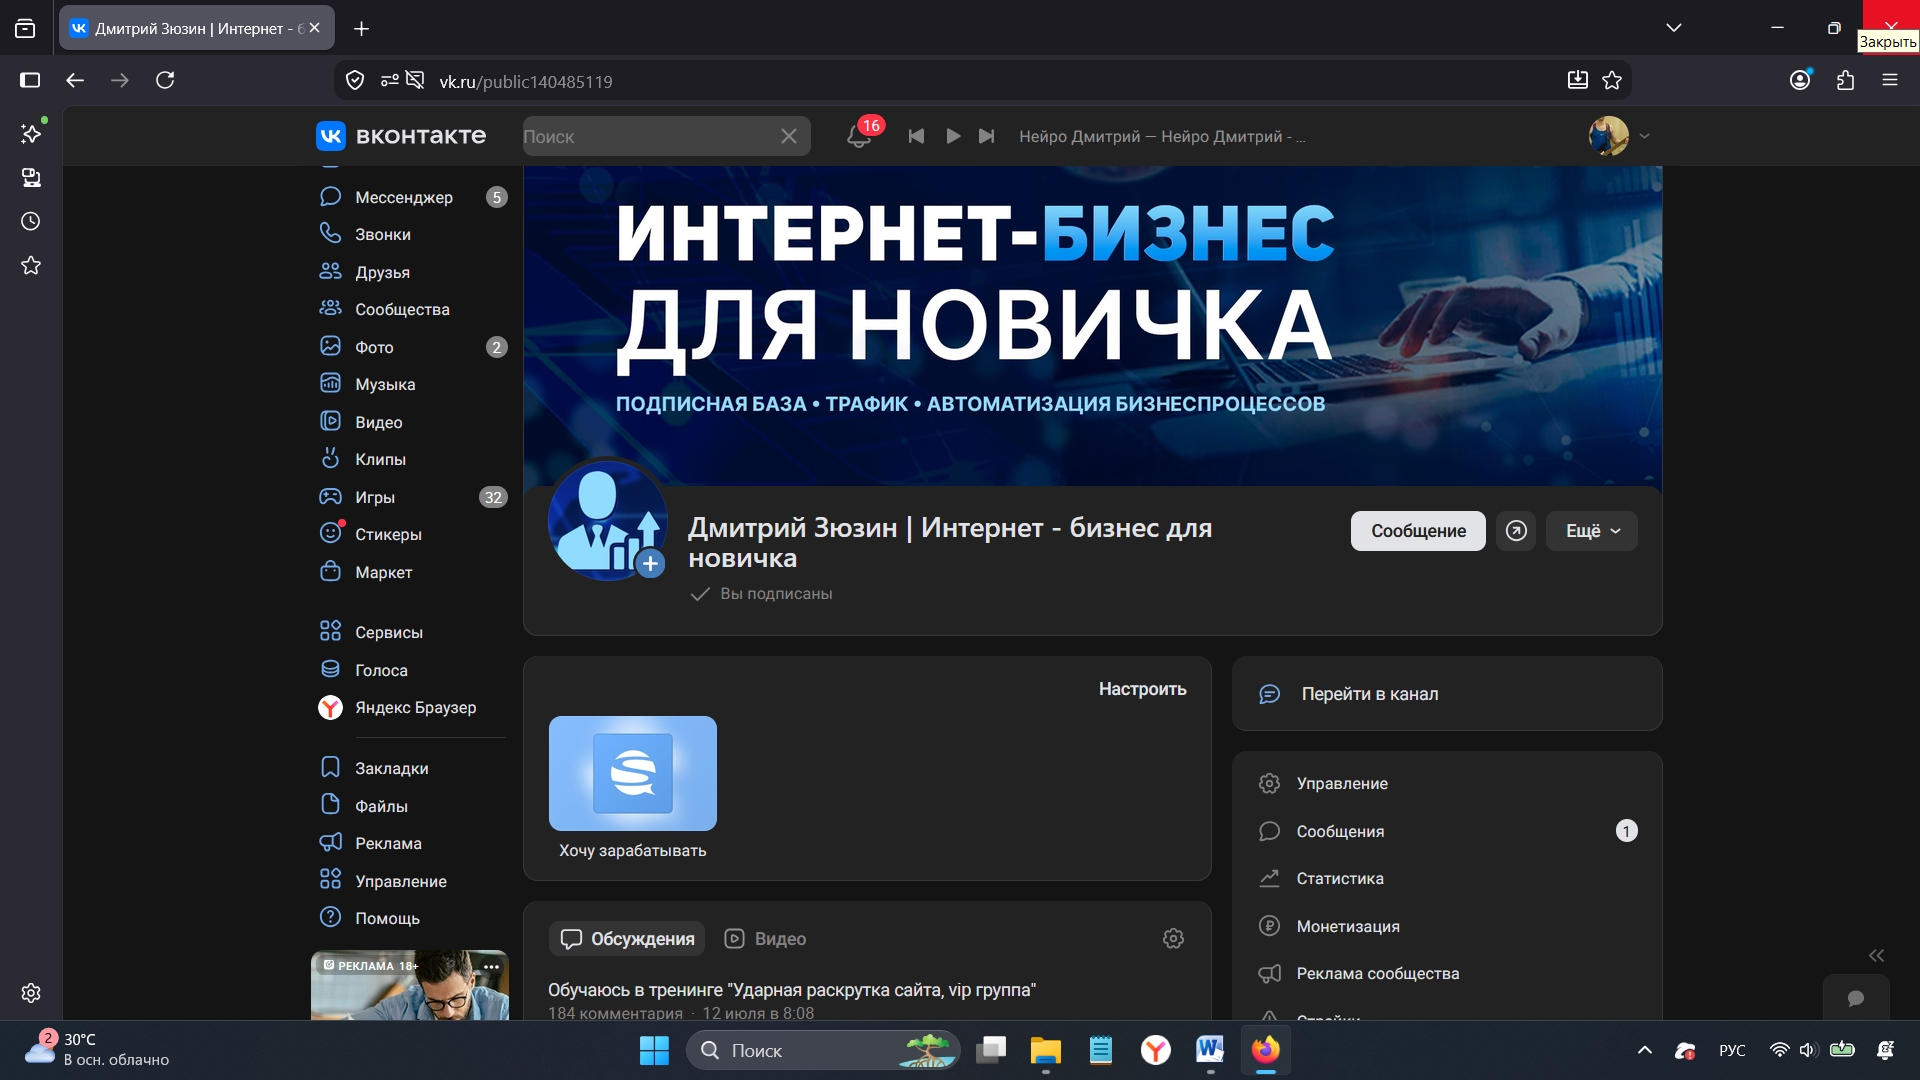Skip to previous track in header player
Screen dimensions: 1920x1080
click(916, 136)
